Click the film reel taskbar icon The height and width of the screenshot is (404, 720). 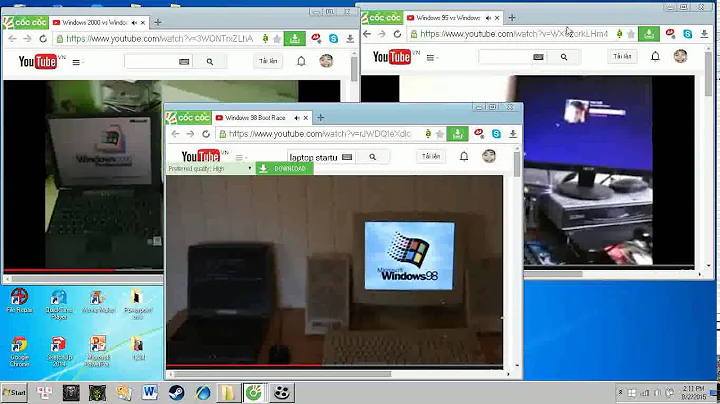click(281, 393)
